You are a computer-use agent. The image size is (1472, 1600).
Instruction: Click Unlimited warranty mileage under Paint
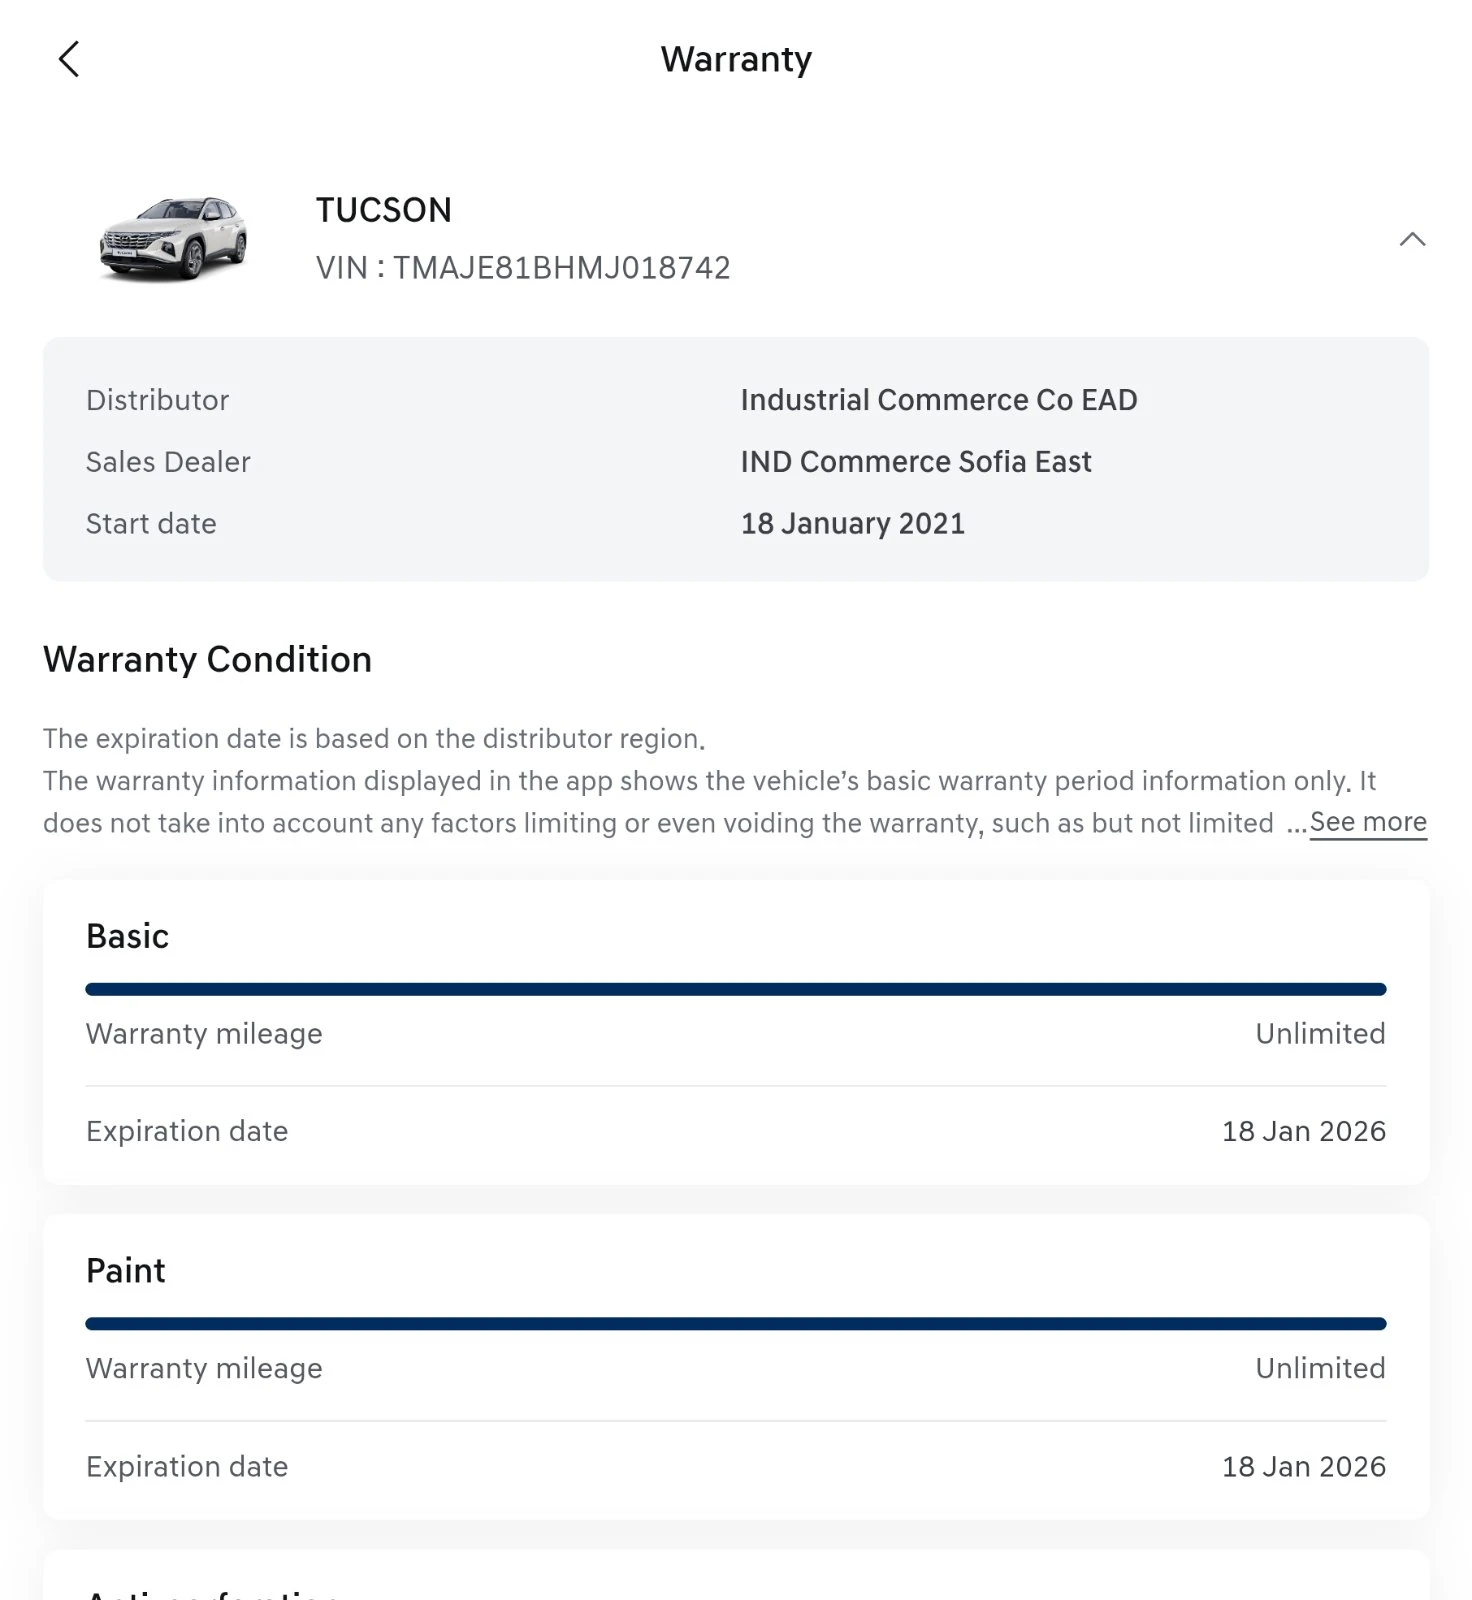tap(1319, 1367)
